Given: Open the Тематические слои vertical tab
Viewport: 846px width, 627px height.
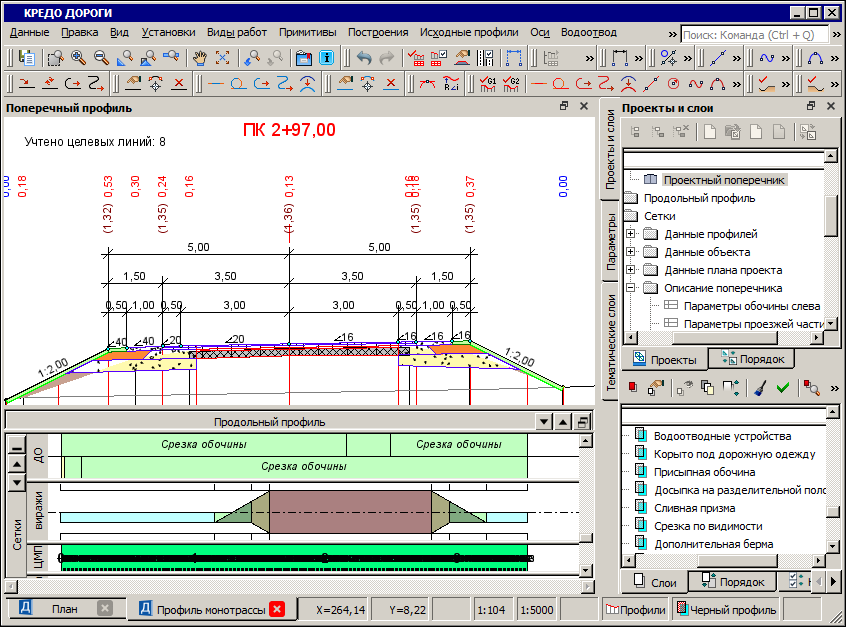Looking at the screenshot, I should click(611, 342).
